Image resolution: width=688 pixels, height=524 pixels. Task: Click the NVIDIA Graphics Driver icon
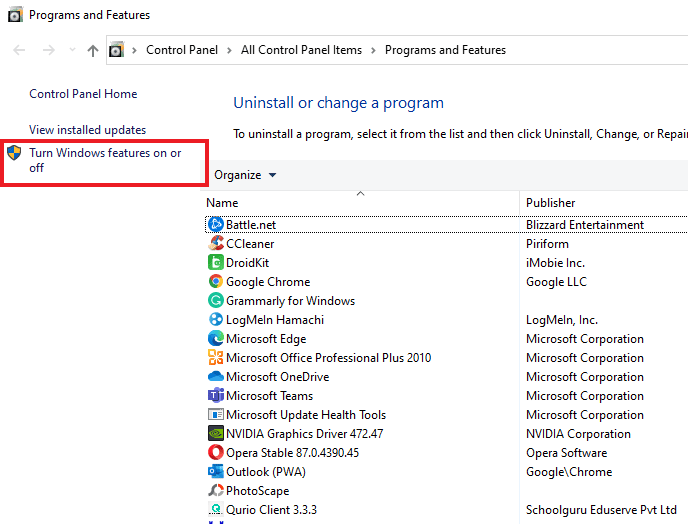pyautogui.click(x=216, y=434)
